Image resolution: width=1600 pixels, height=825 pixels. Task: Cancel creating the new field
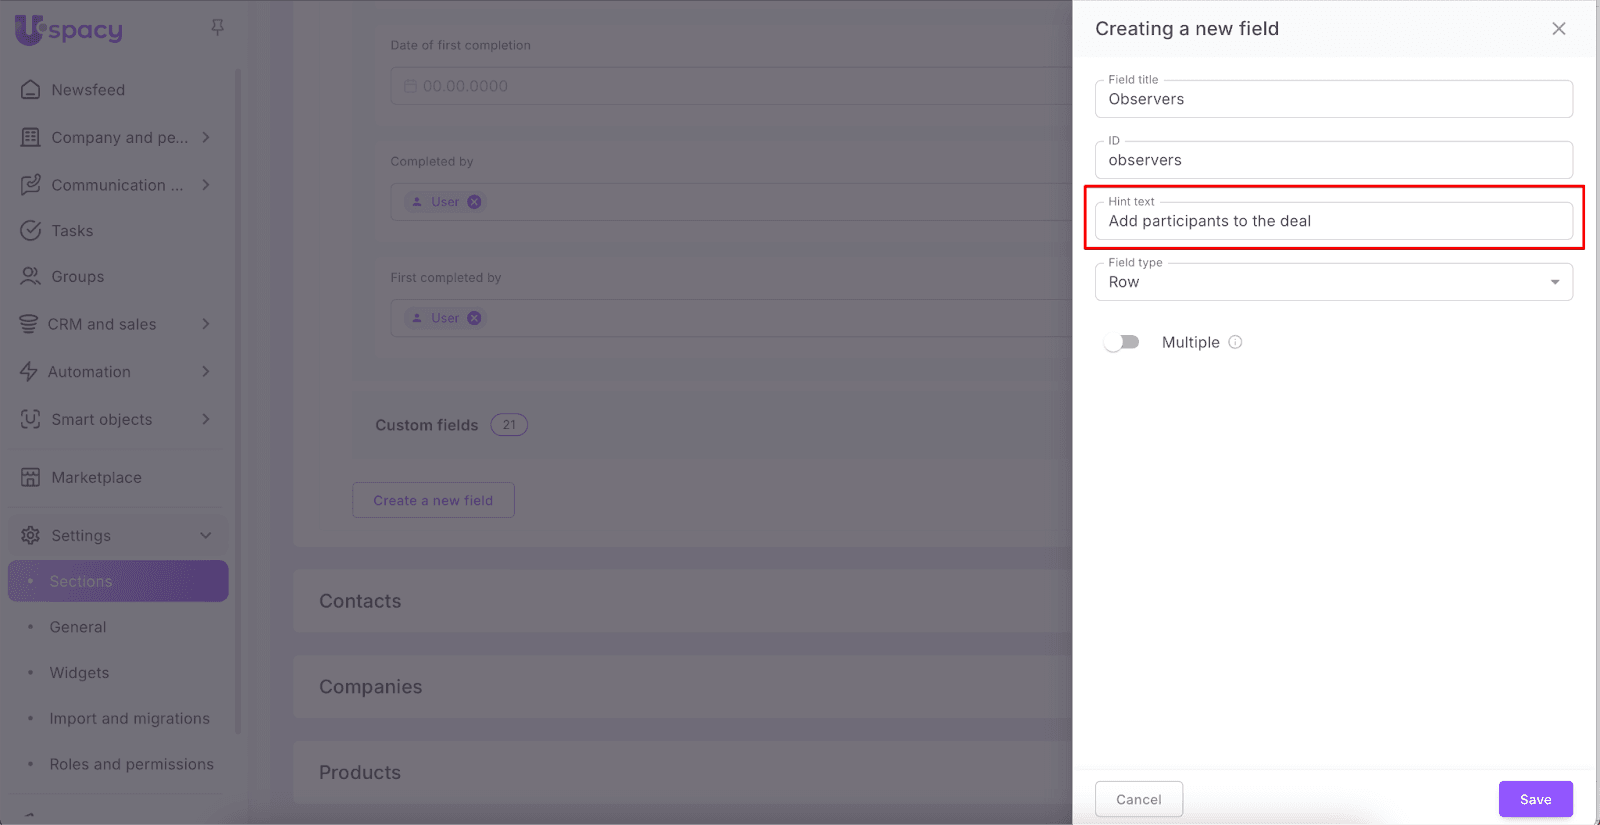pyautogui.click(x=1138, y=799)
